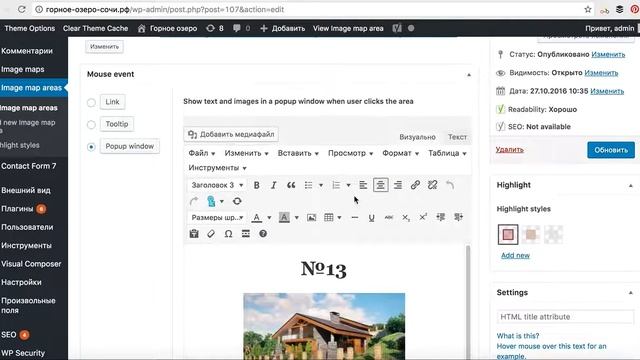This screenshot has width=640, height=360.
Task: Open the Таблица editor menu
Action: tap(447, 153)
